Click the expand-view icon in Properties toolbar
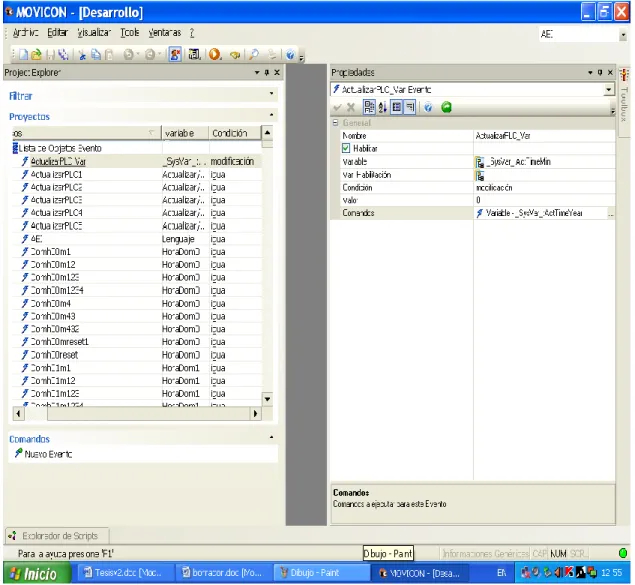The height and width of the screenshot is (585, 635). (x=396, y=107)
